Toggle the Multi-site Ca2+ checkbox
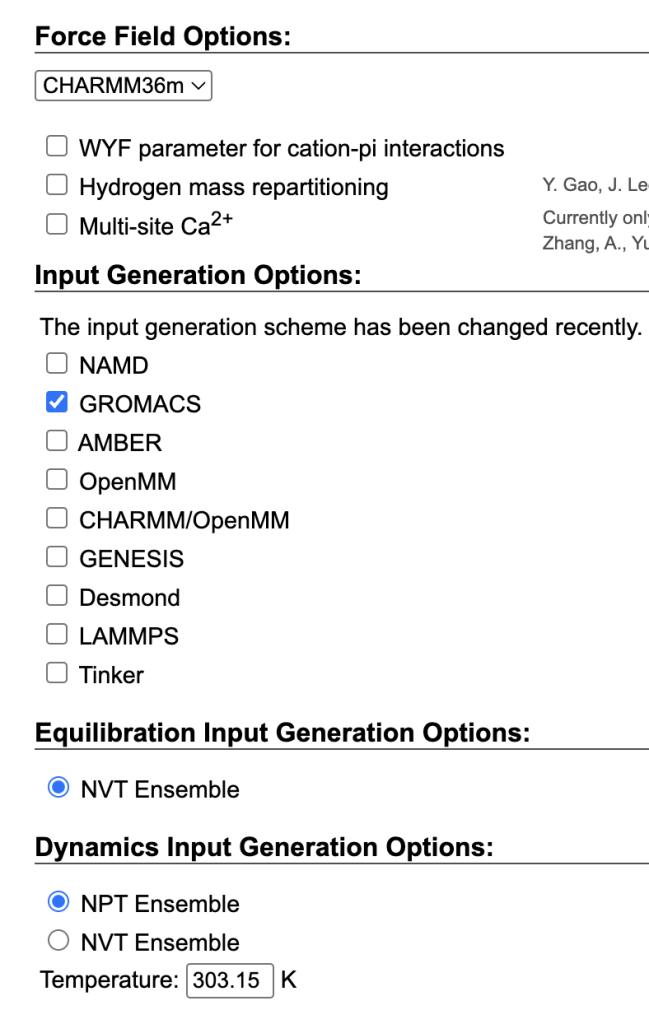The image size is (649, 1024). [57, 225]
